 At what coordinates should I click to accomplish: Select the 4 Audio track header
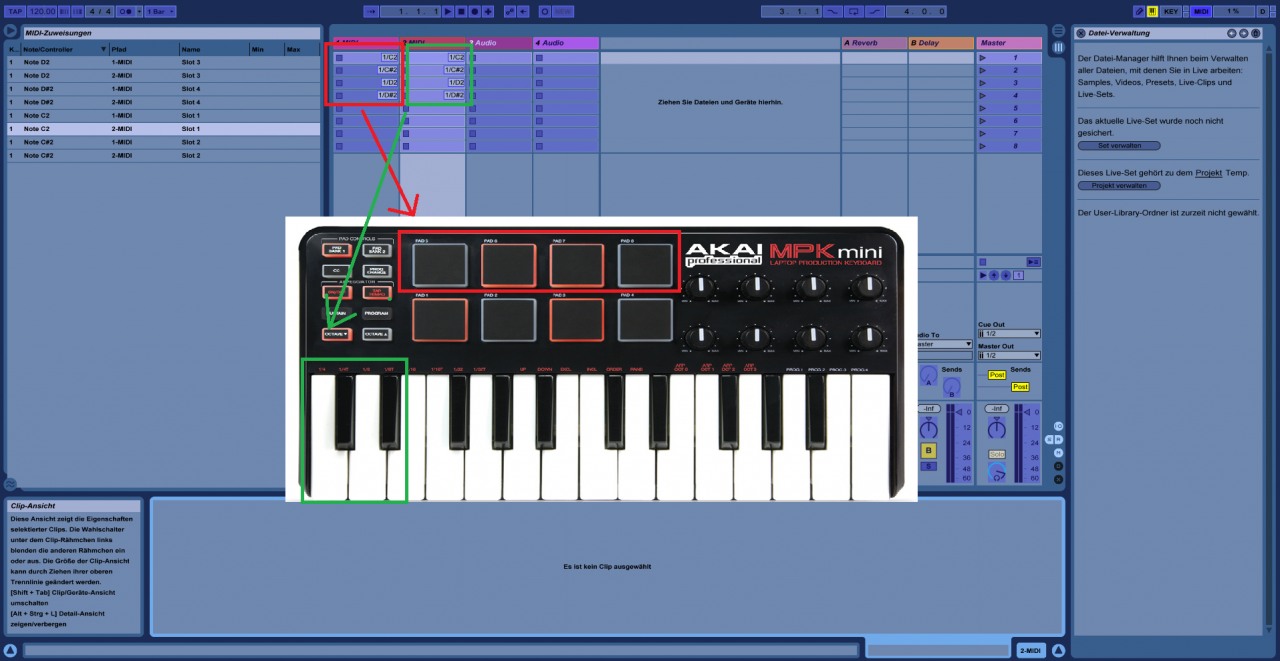point(566,43)
